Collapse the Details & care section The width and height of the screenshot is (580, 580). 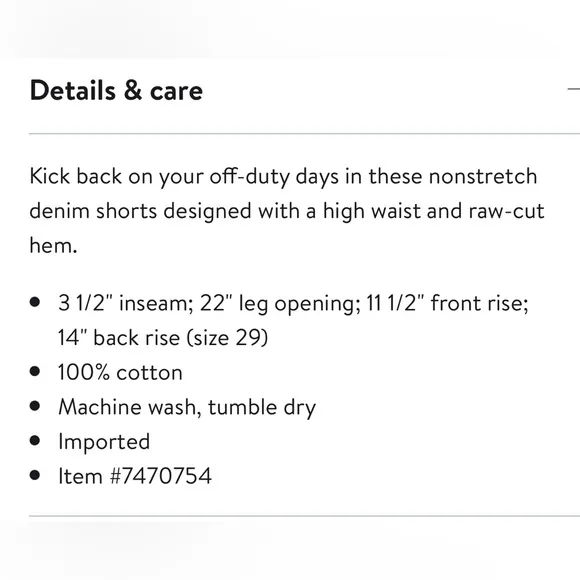pyautogui.click(x=574, y=89)
